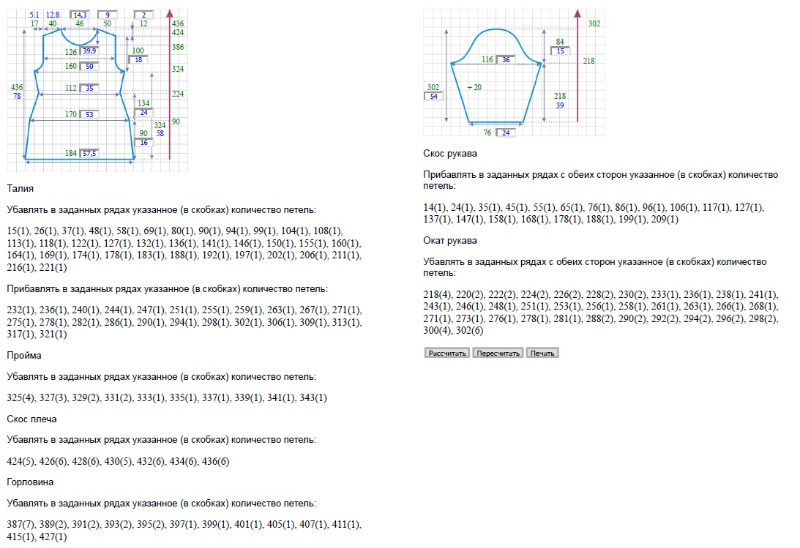The width and height of the screenshot is (800, 548).
Task: Click the blue bodice pattern diagram
Action: [x=80, y=94]
